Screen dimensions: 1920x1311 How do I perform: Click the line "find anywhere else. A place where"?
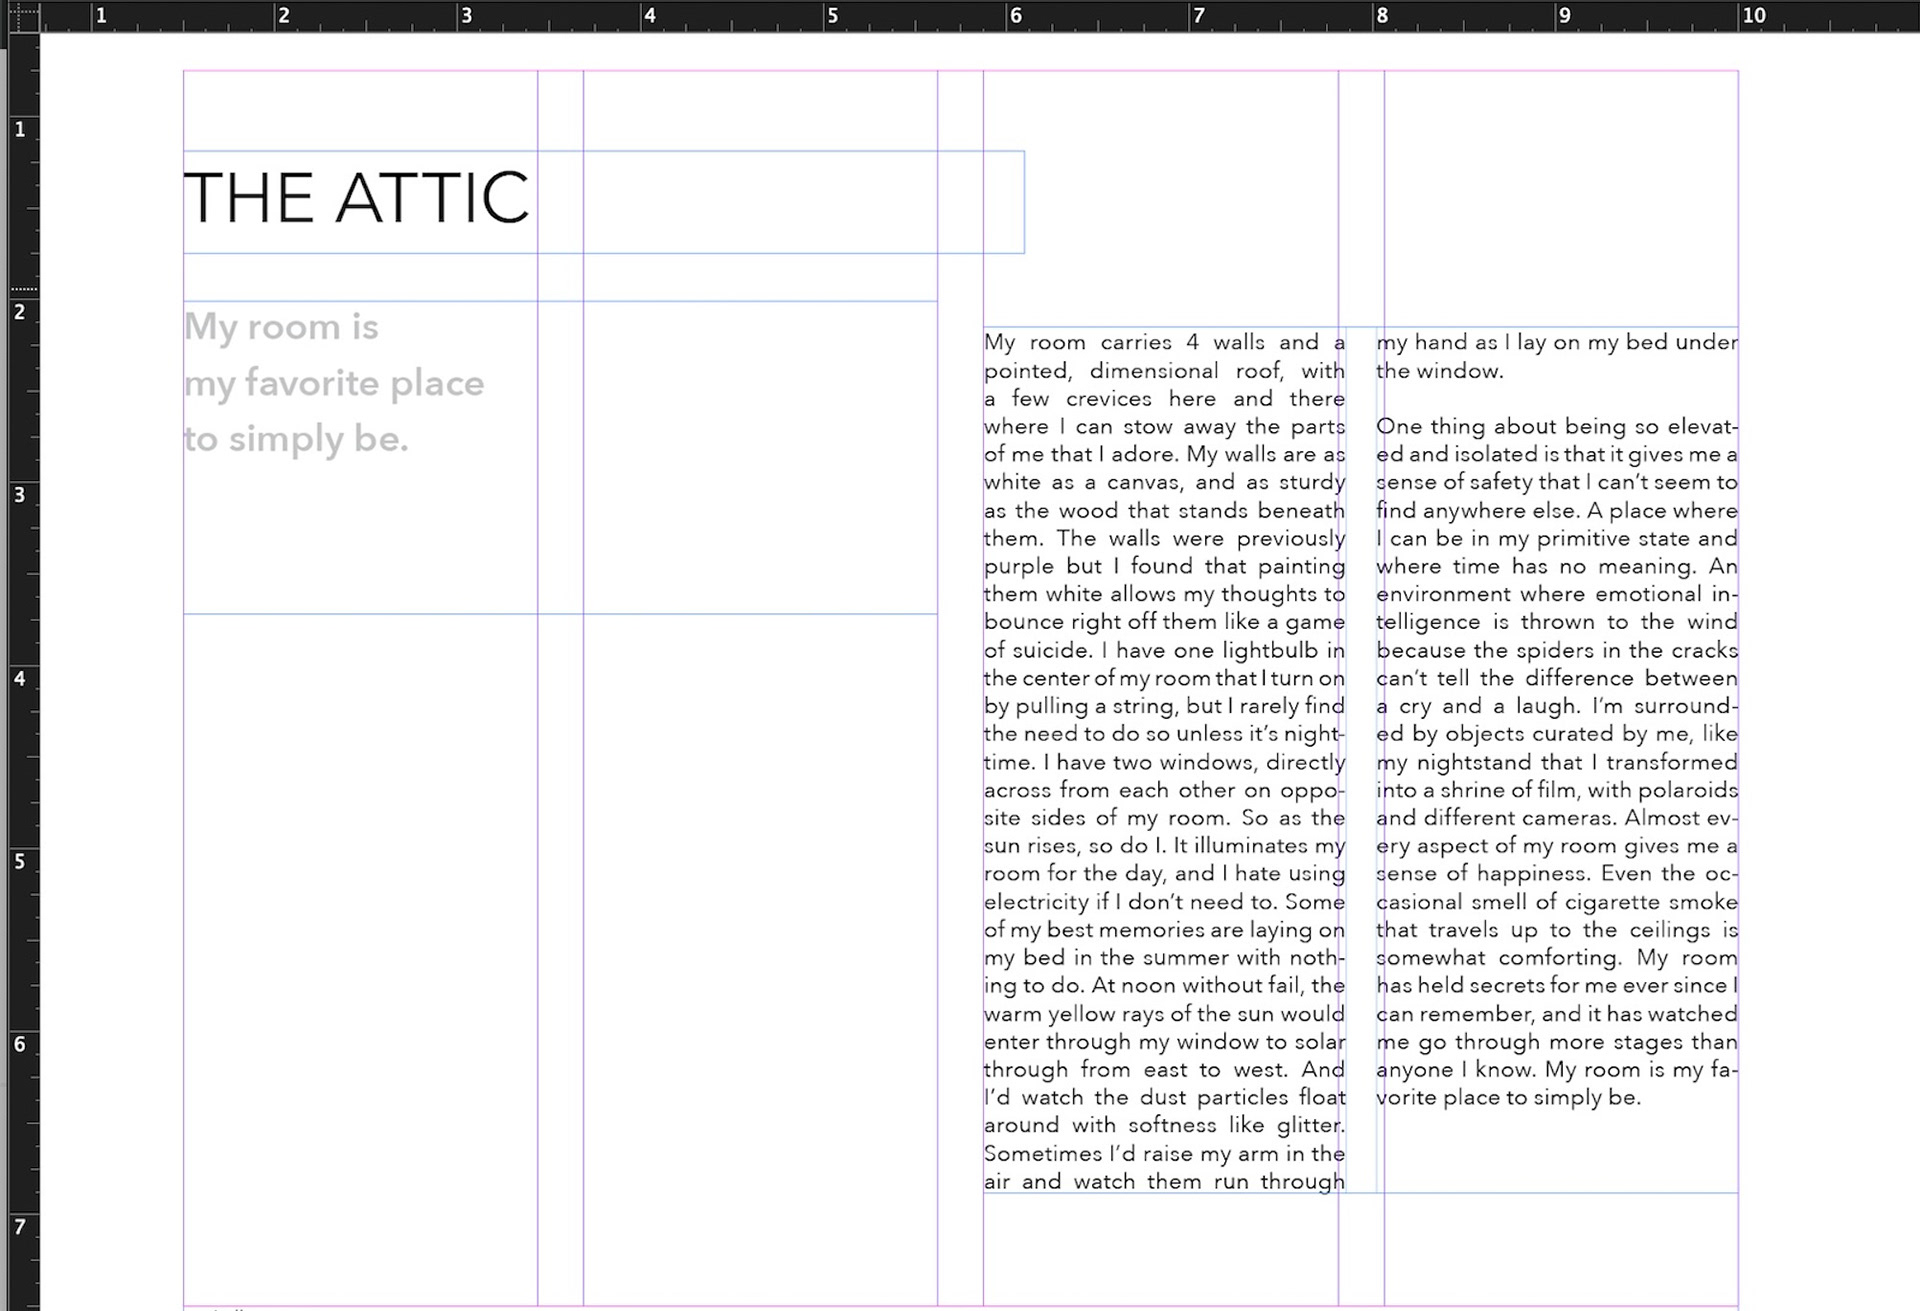pos(1557,511)
